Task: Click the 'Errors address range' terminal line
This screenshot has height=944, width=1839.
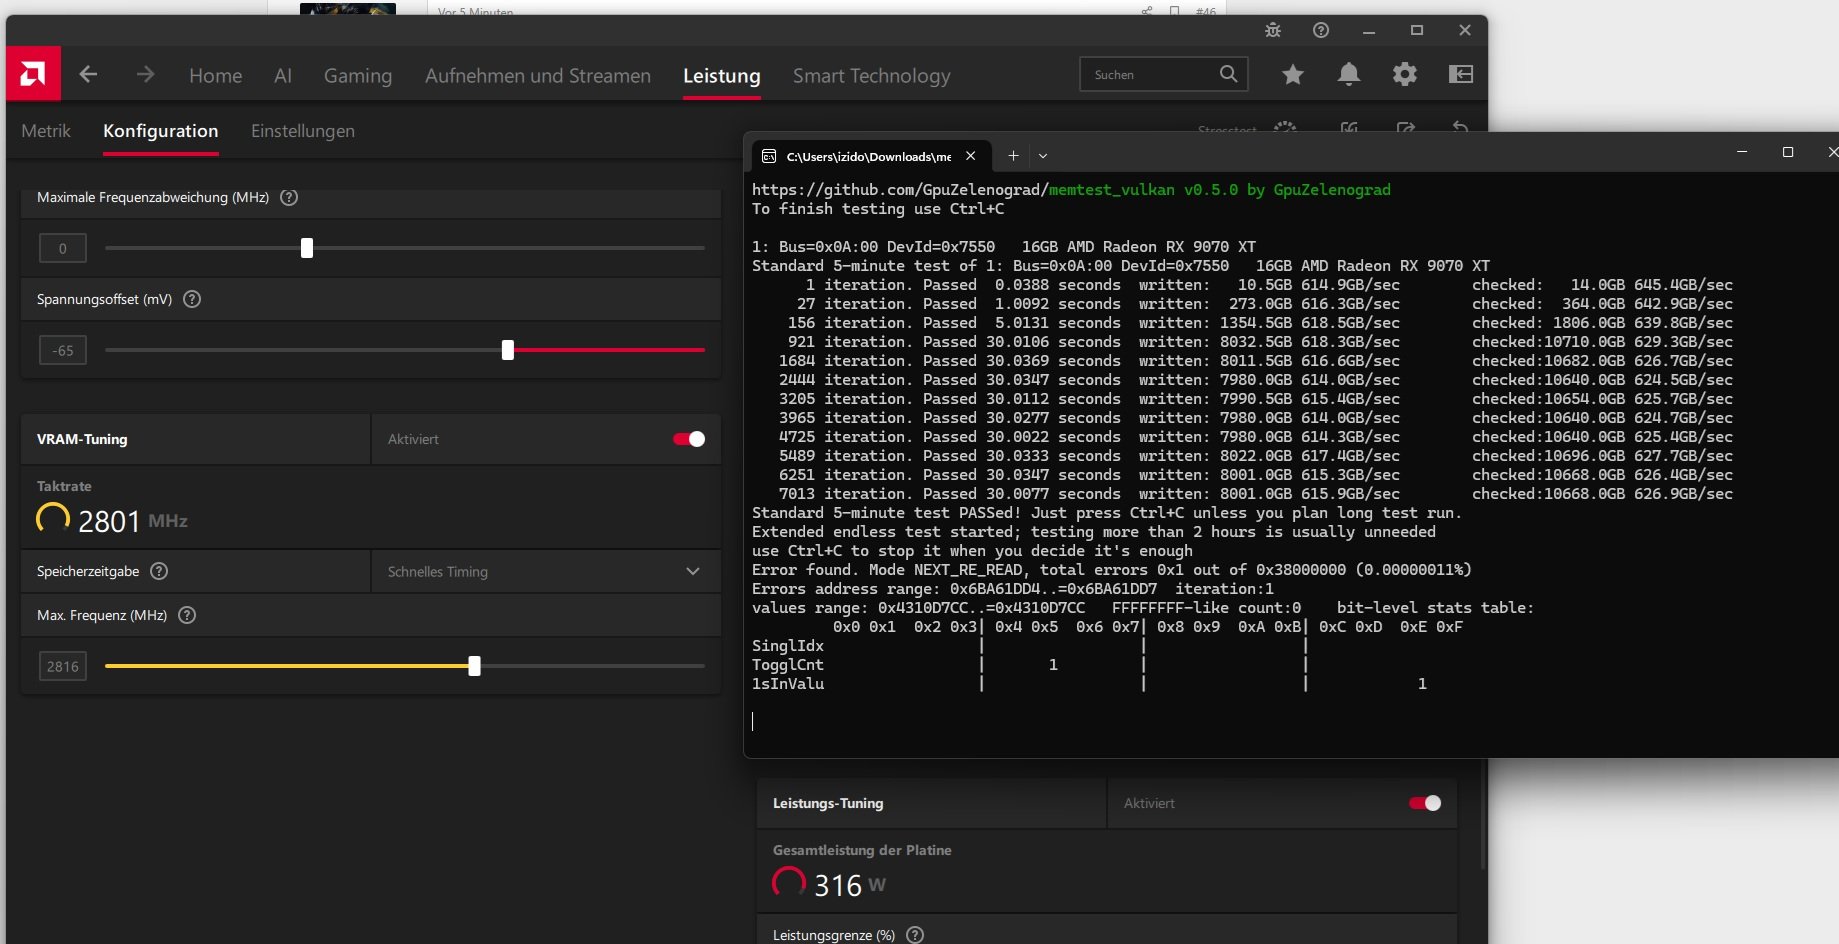Action: click(1013, 589)
